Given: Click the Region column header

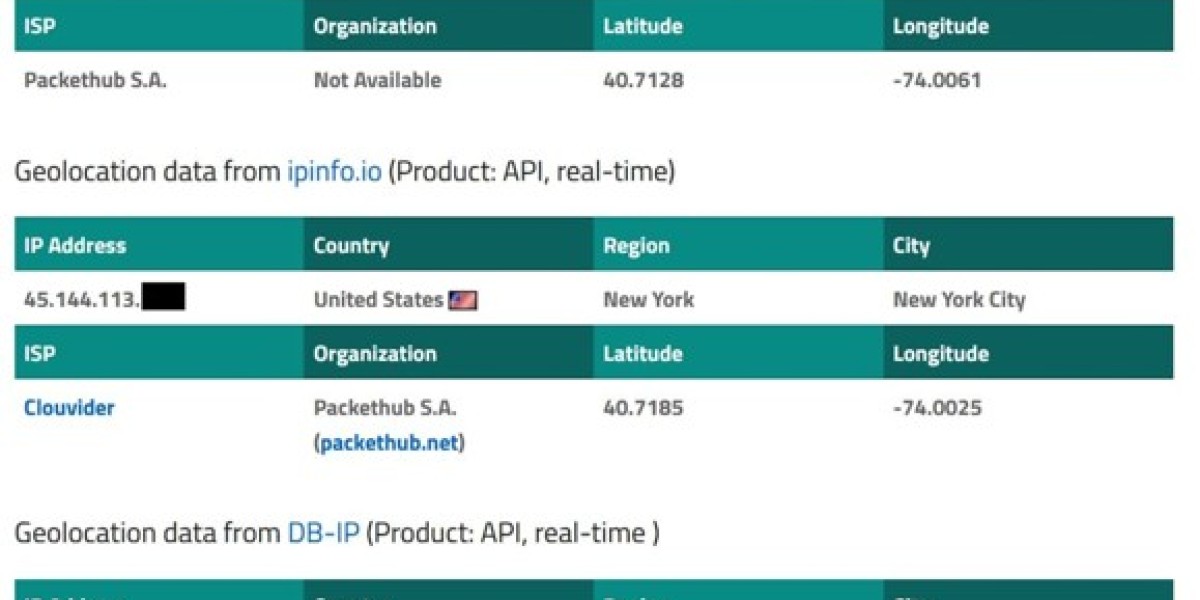Looking at the screenshot, I should pyautogui.click(x=636, y=246).
